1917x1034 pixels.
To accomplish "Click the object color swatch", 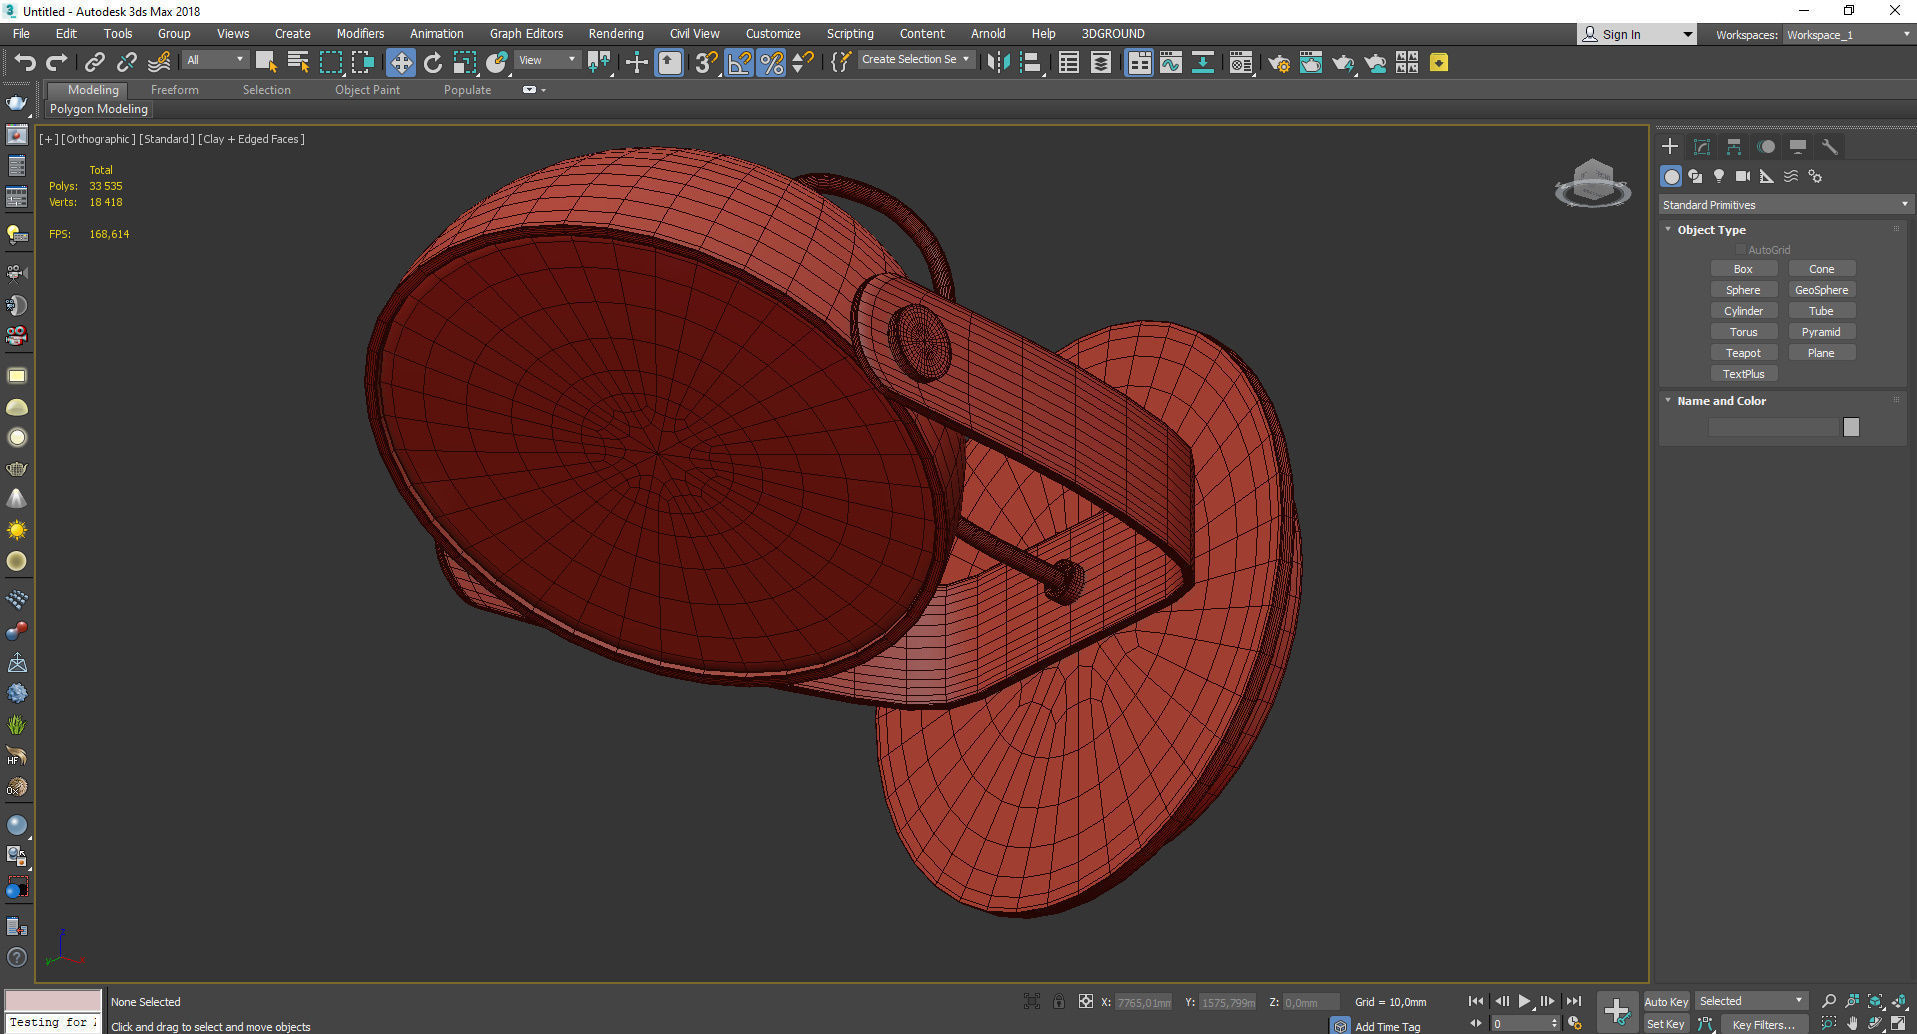I will (1851, 427).
